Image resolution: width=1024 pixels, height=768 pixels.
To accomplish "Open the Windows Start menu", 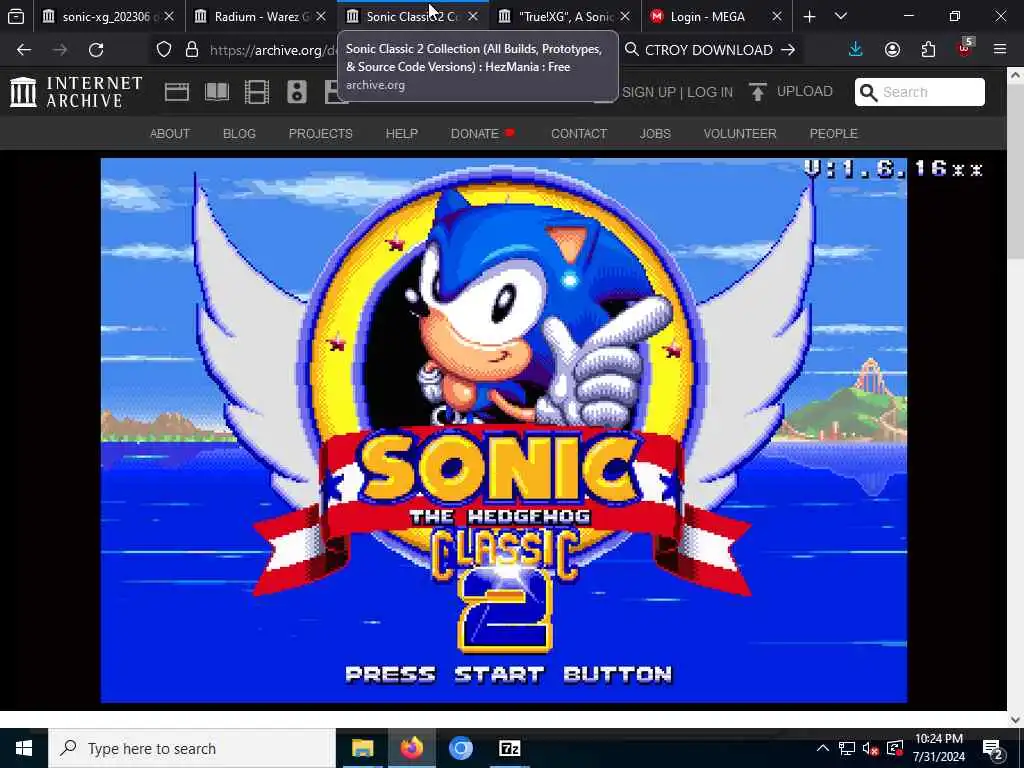I will click(x=24, y=748).
